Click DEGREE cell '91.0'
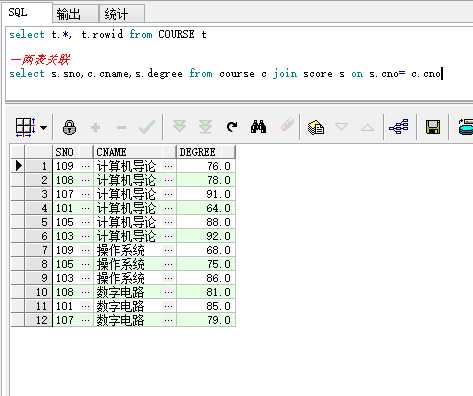473x396 pixels. click(206, 194)
